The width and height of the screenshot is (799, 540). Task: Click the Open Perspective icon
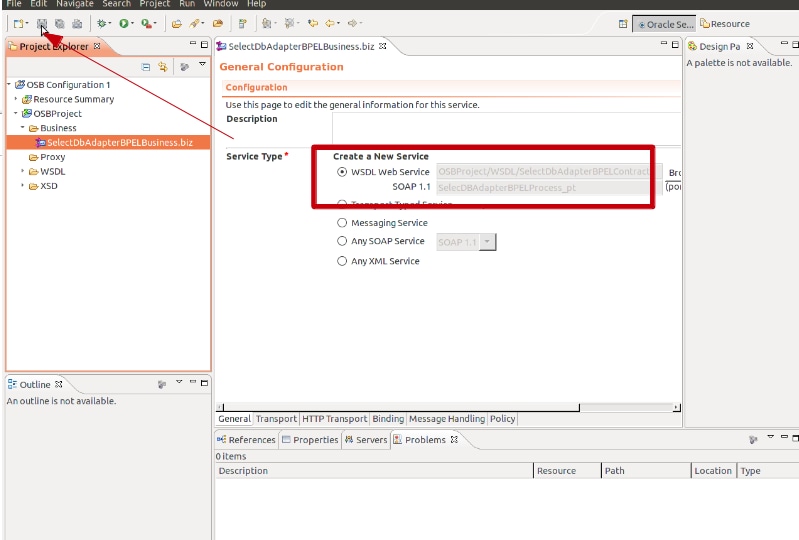623,24
